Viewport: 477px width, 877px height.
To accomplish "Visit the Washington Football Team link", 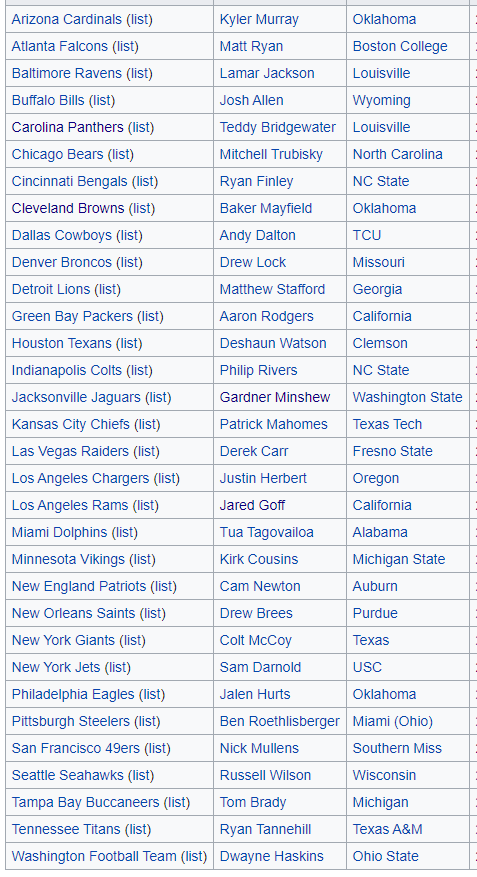I will coord(94,856).
